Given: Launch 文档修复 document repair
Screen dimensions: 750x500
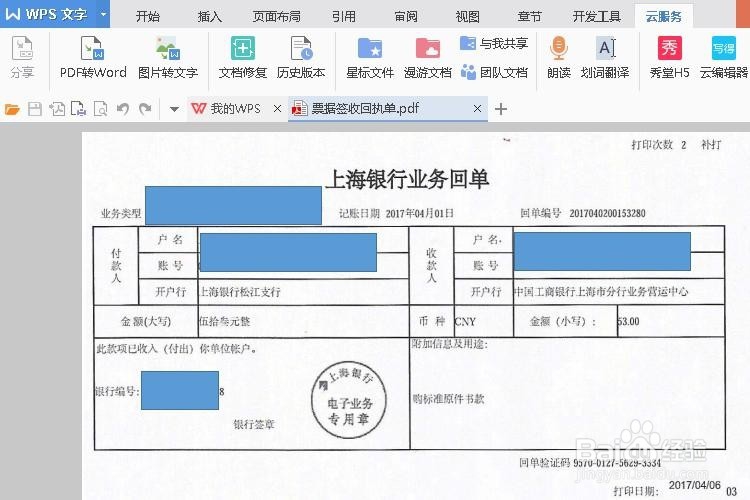Looking at the screenshot, I should [243, 56].
